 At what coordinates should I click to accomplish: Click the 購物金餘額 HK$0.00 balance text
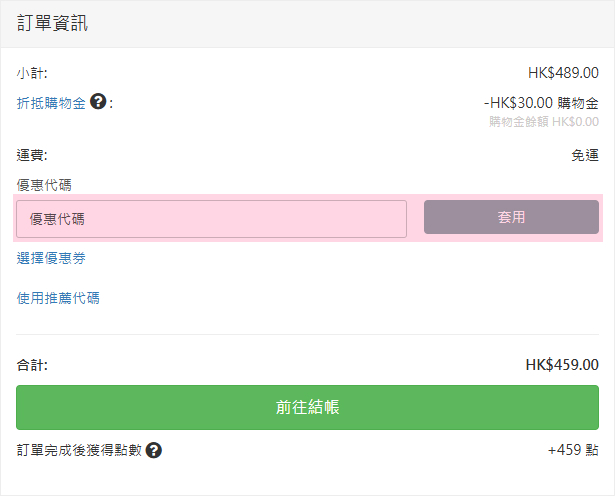click(544, 122)
